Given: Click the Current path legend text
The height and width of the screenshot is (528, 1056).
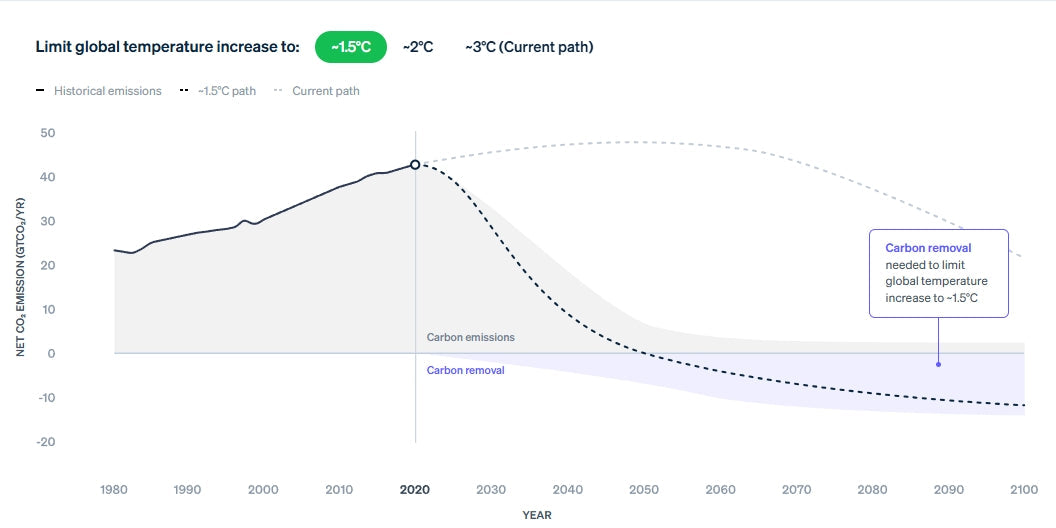Looking at the screenshot, I should 326,91.
